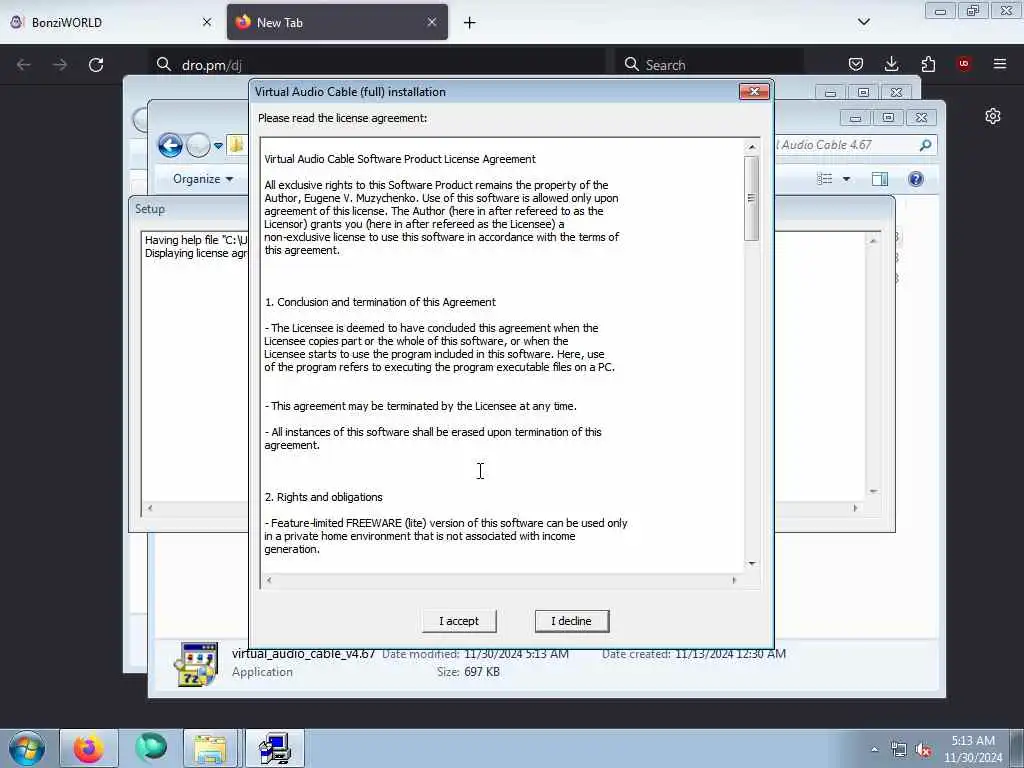This screenshot has height=768, width=1024.
Task: Go forward in Firefox history
Action: (59, 65)
